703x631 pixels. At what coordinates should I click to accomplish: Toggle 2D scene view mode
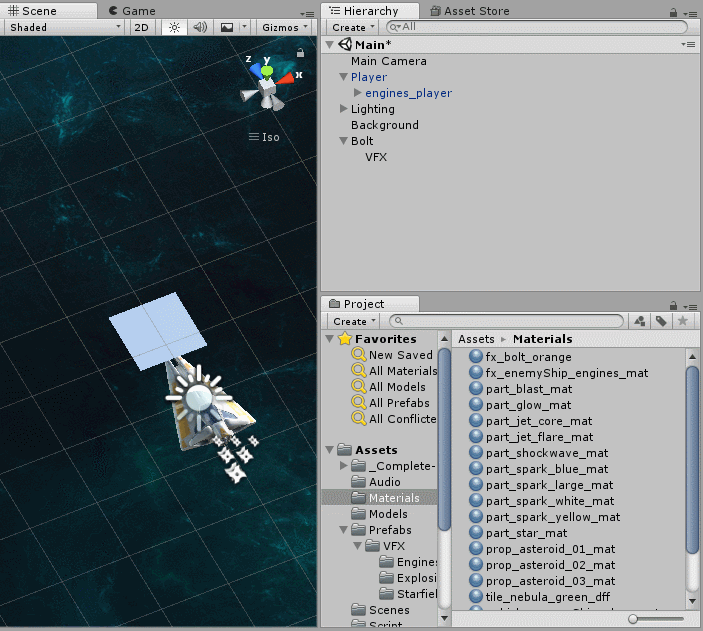142,28
